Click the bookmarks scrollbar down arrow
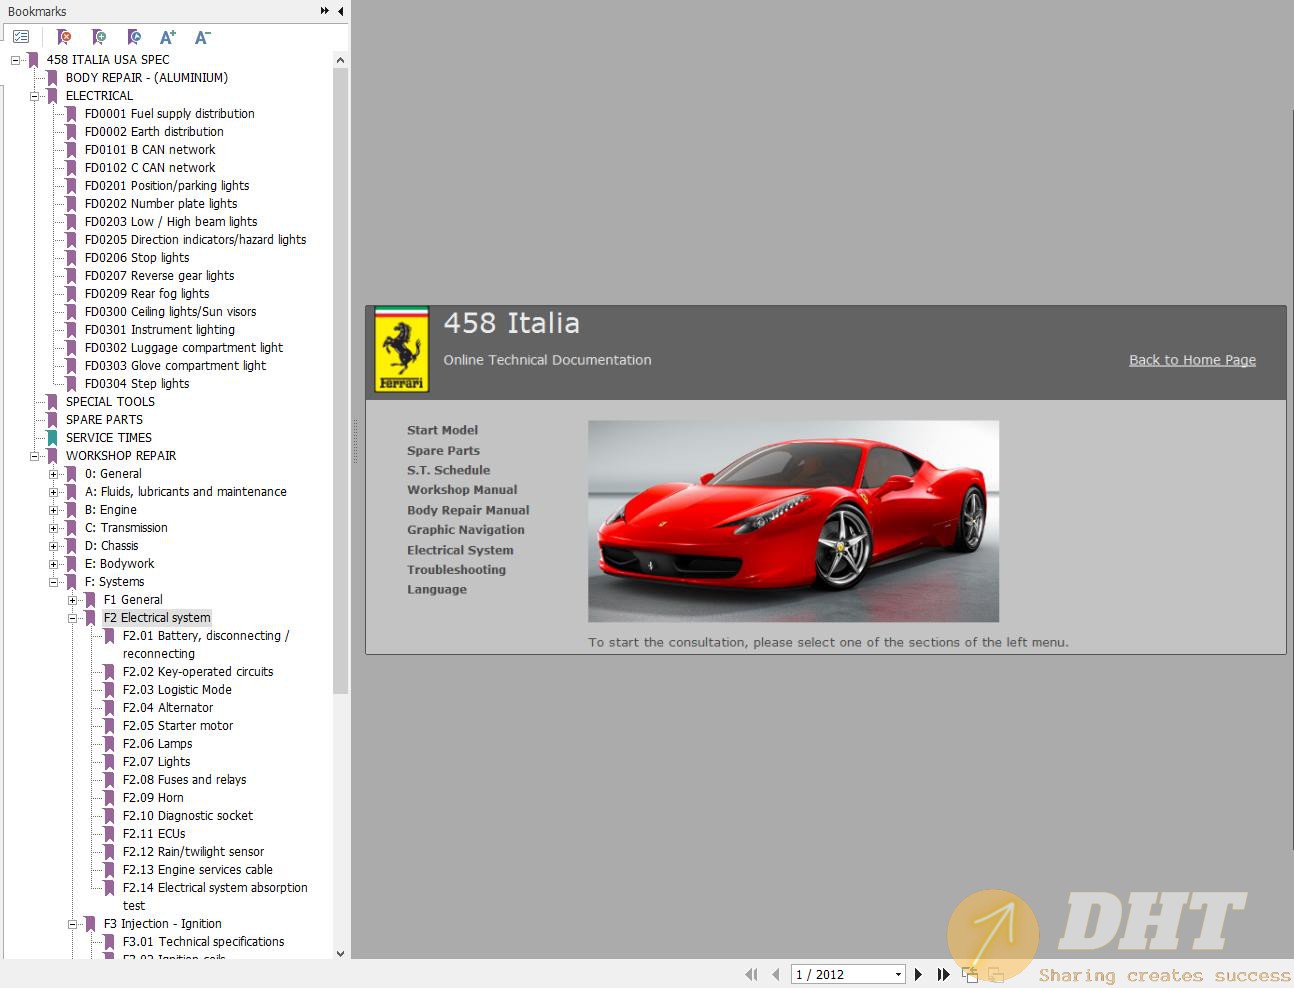This screenshot has height=988, width=1294. pos(340,953)
